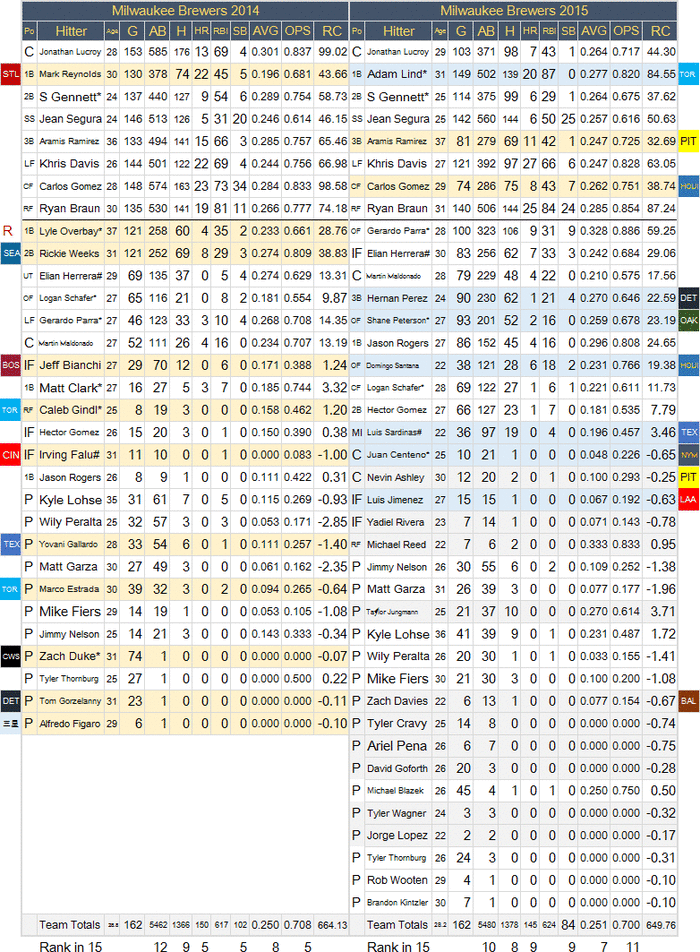Select Ariel Pena player name

[396, 746]
